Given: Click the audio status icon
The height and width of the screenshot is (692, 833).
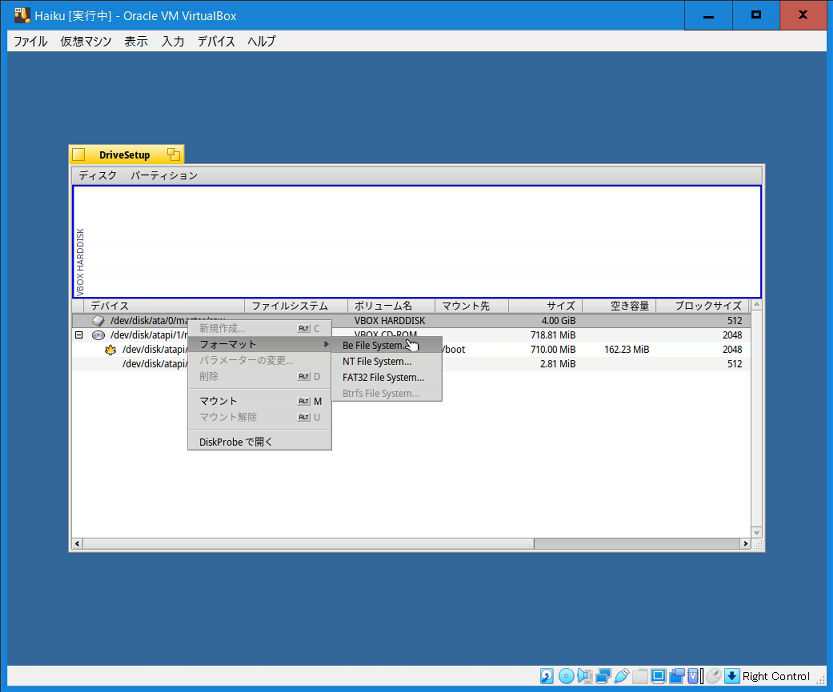Looking at the screenshot, I should pos(584,676).
